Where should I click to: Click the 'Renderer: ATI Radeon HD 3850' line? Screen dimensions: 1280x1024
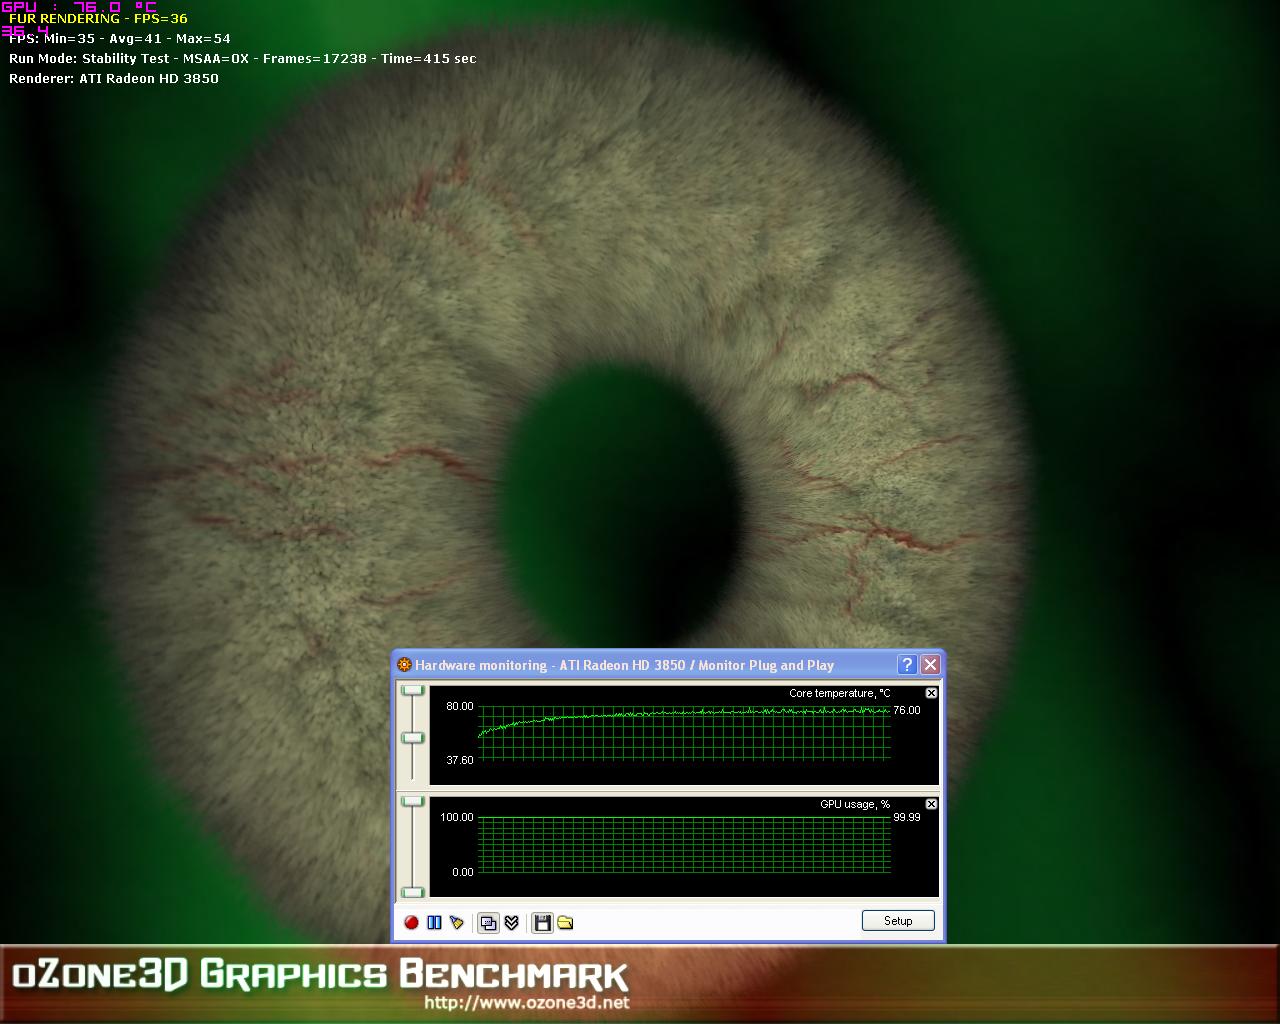click(114, 78)
